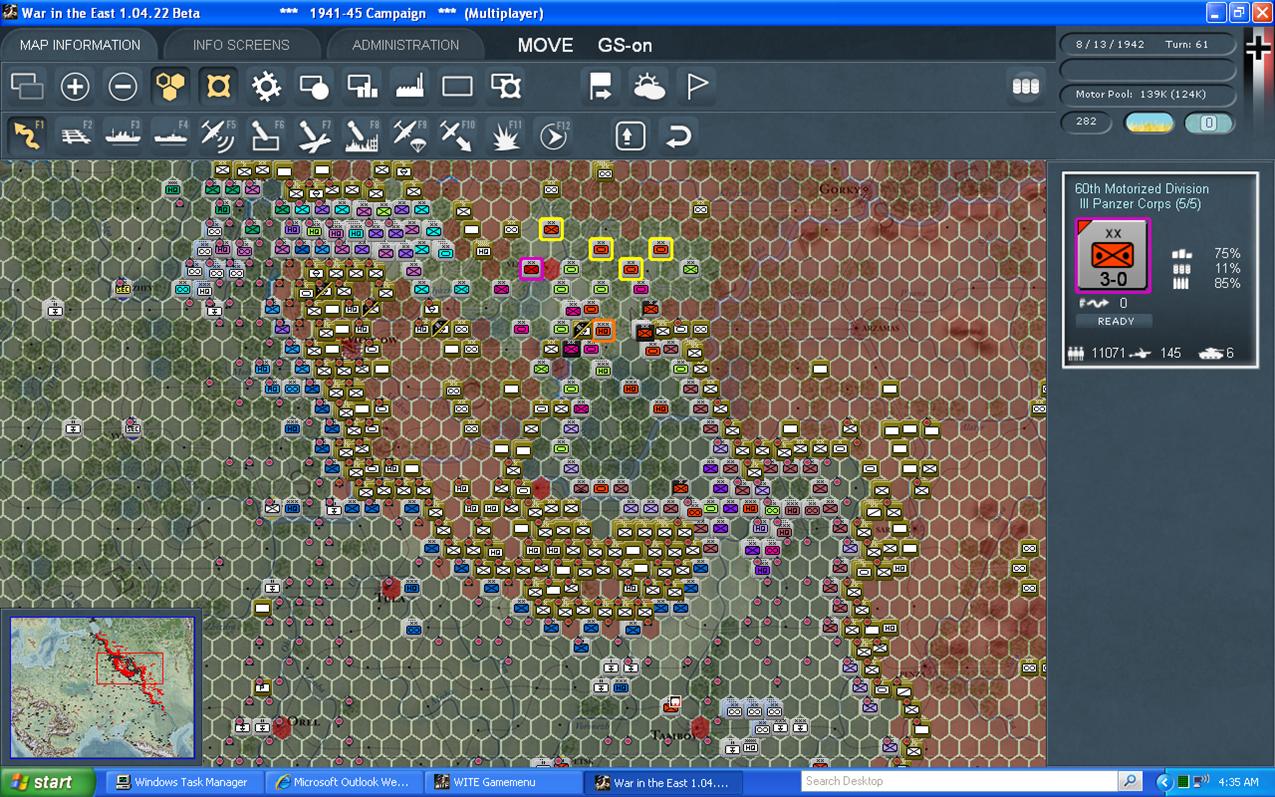
Task: Click the minimap overview in corner
Action: pyautogui.click(x=102, y=686)
